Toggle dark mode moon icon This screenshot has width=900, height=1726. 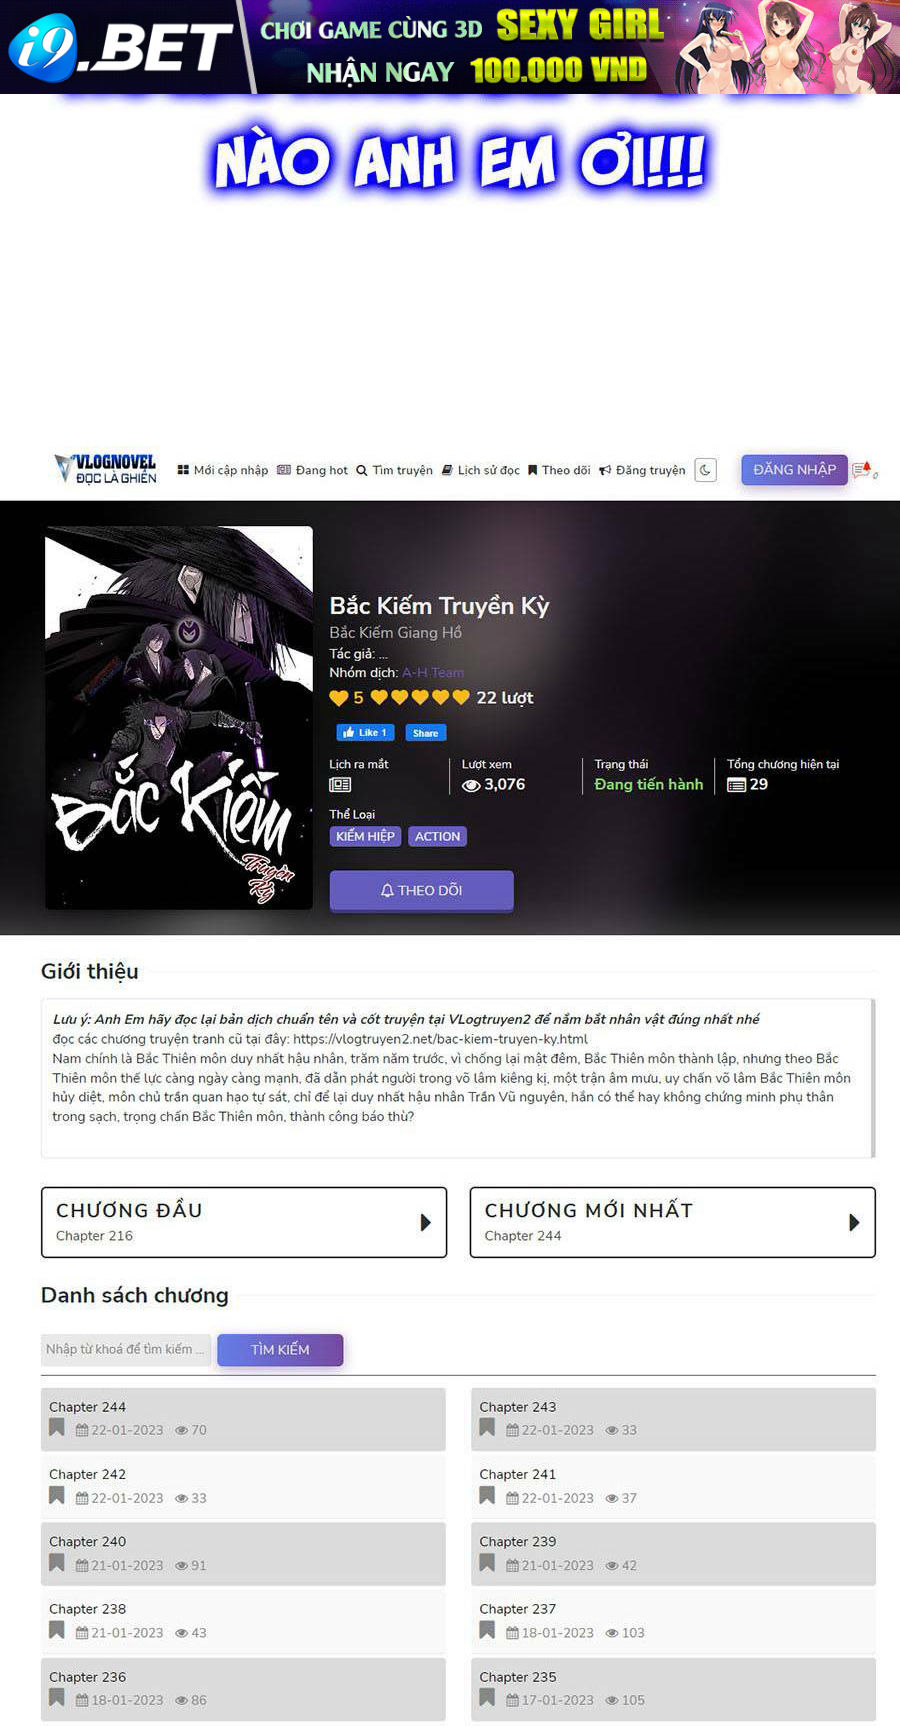706,470
